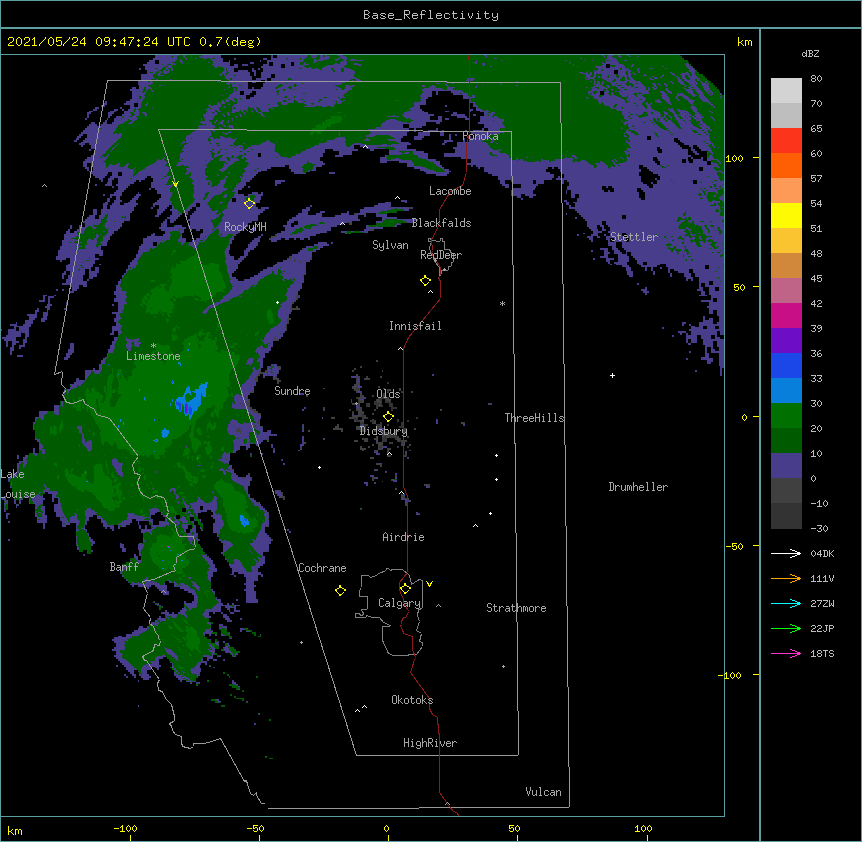Select the yellow diamond marker inside Calgary outline
The width and height of the screenshot is (862, 842).
(x=405, y=589)
